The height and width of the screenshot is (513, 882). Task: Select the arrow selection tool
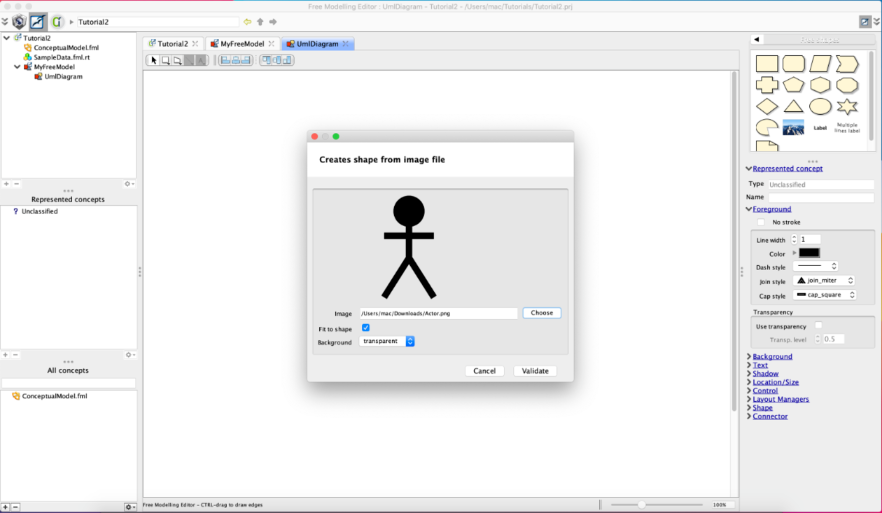(154, 60)
